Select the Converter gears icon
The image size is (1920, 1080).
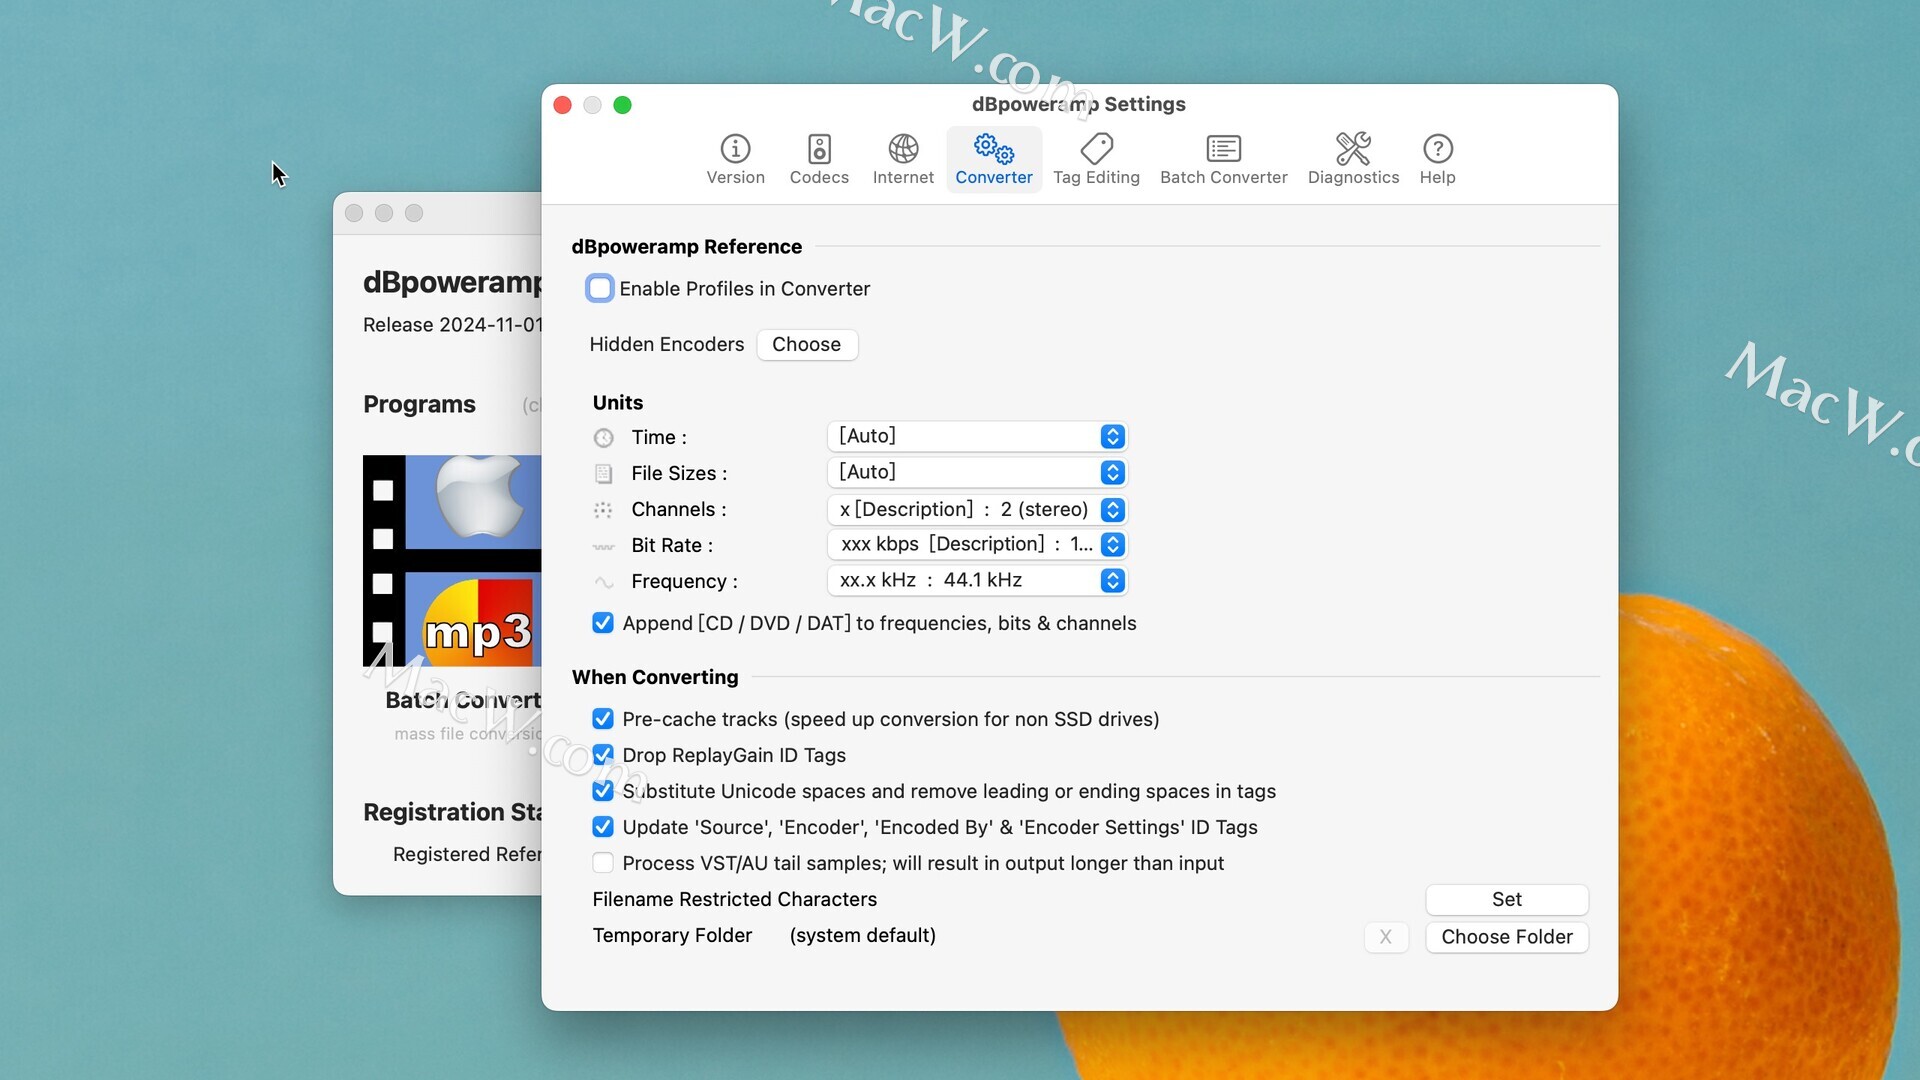[x=994, y=149]
